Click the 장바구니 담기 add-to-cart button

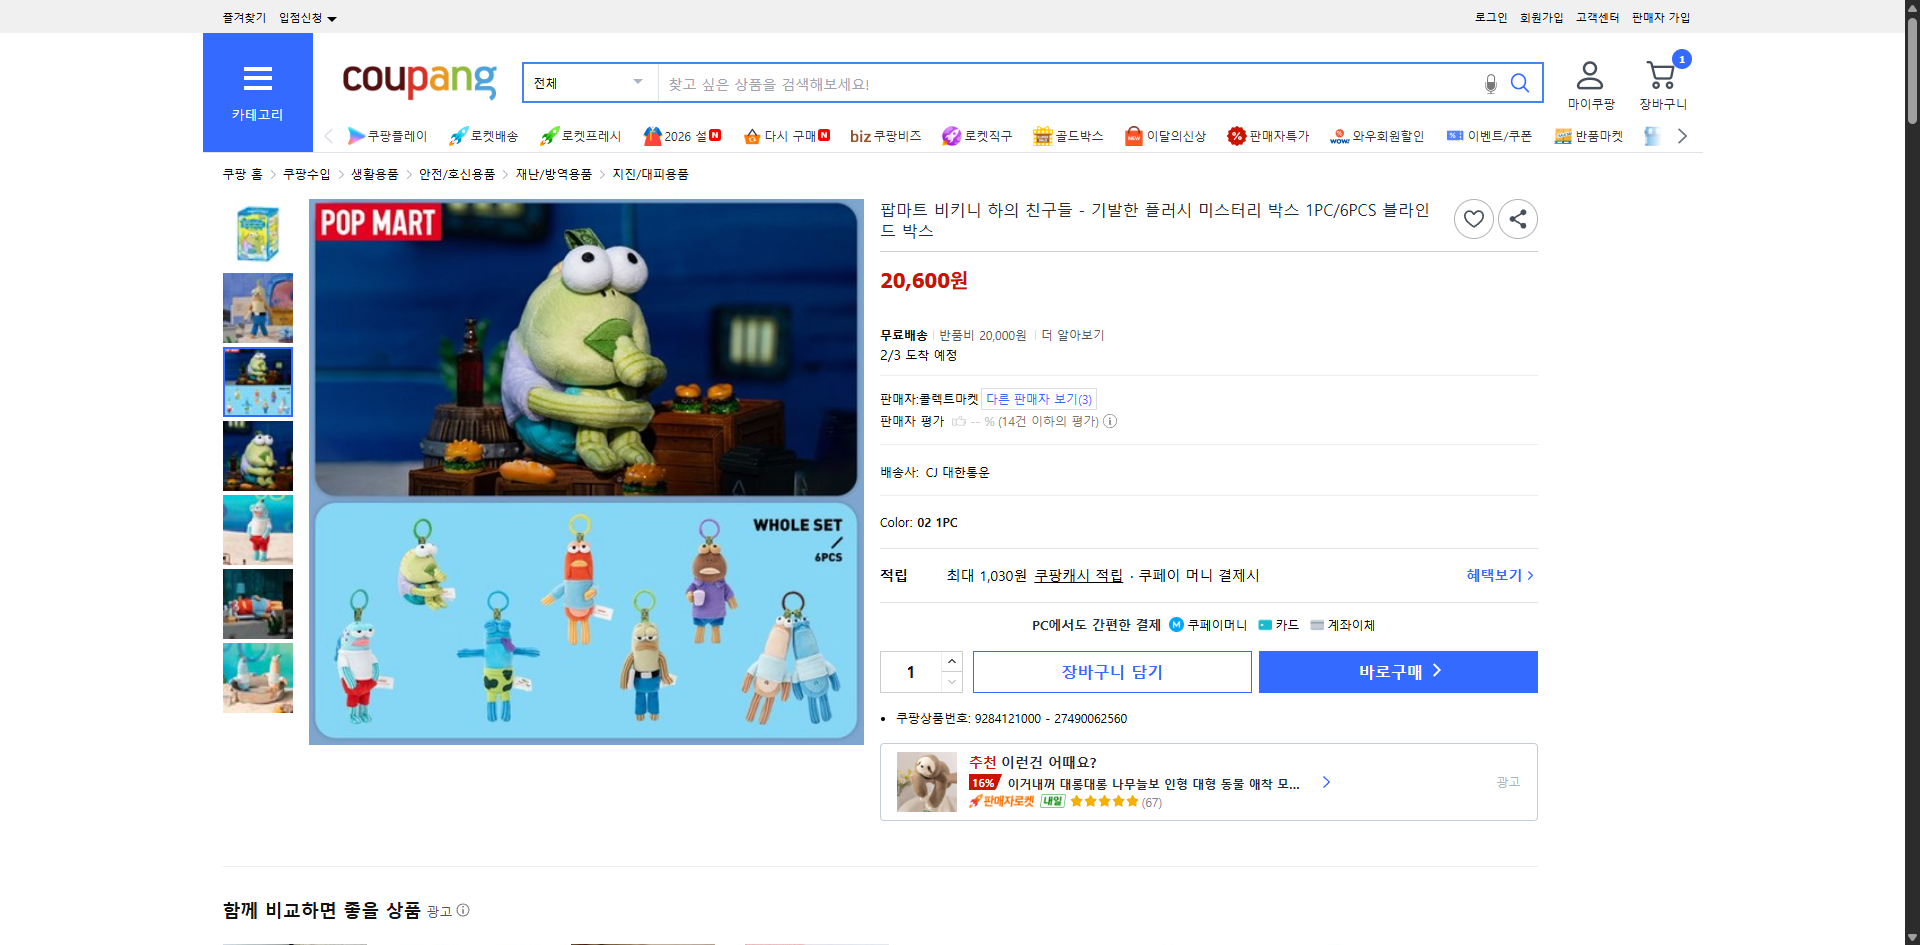1112,671
